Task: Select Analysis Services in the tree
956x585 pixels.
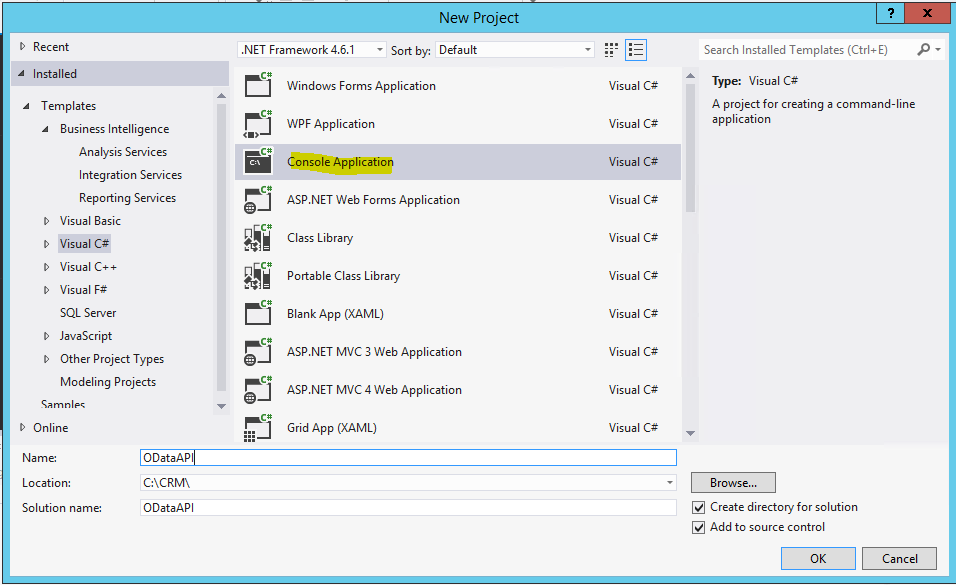Action: click(123, 152)
